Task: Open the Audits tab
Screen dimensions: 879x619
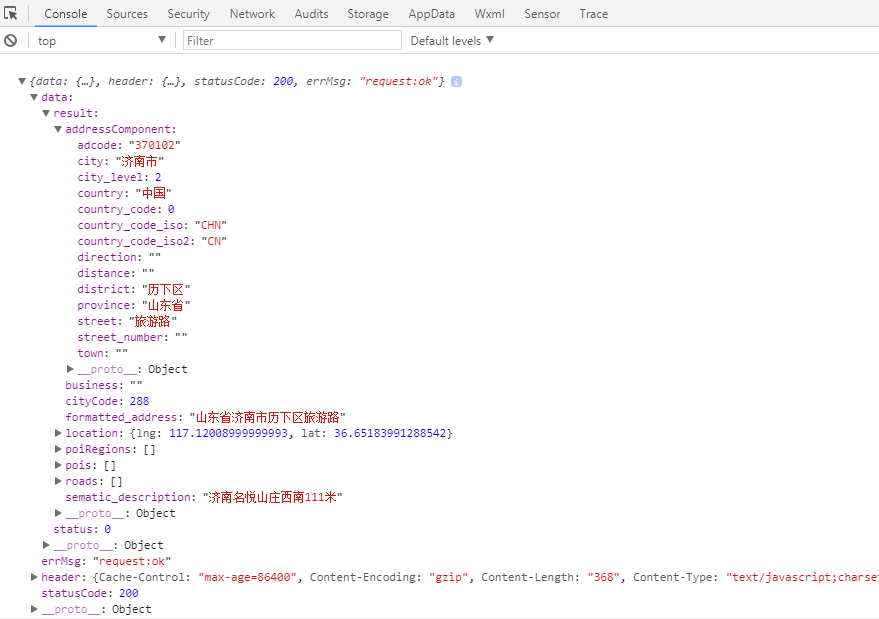Action: [311, 13]
